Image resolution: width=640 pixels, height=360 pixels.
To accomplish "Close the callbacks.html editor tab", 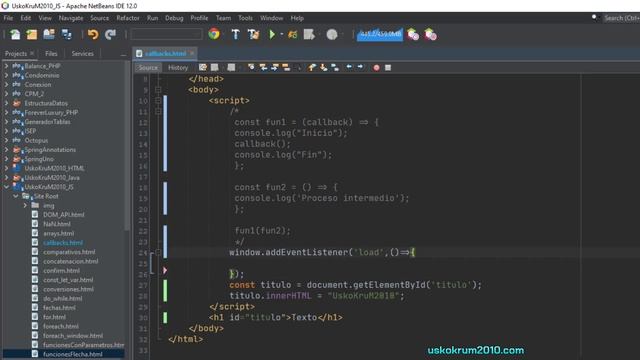I will click(x=192, y=53).
